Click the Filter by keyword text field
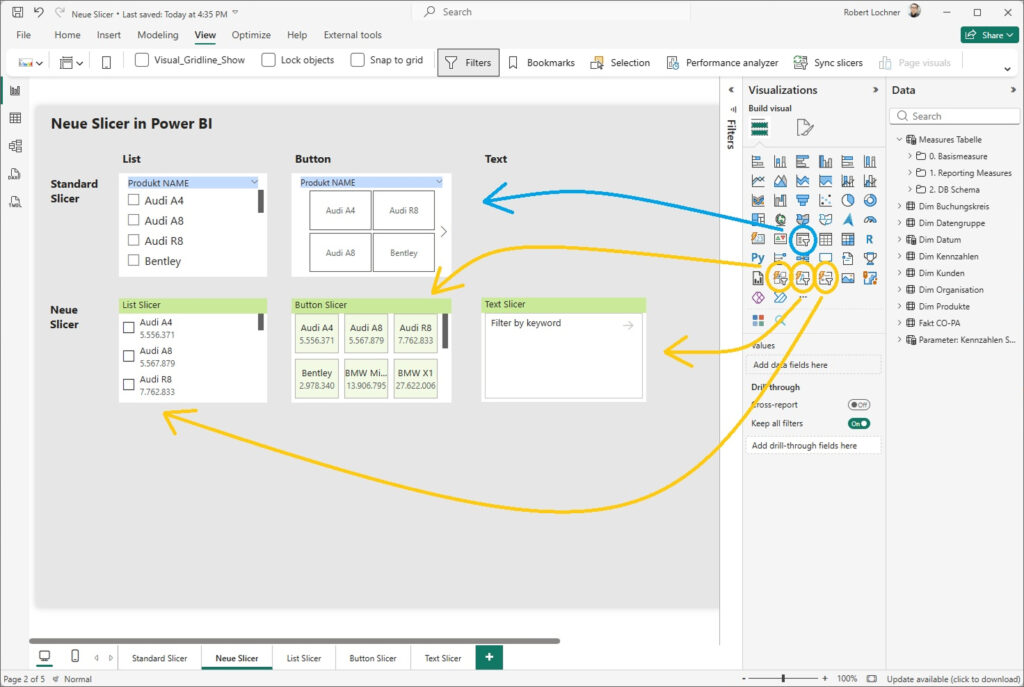Screen dimensions: 1024x687 click(x=550, y=324)
